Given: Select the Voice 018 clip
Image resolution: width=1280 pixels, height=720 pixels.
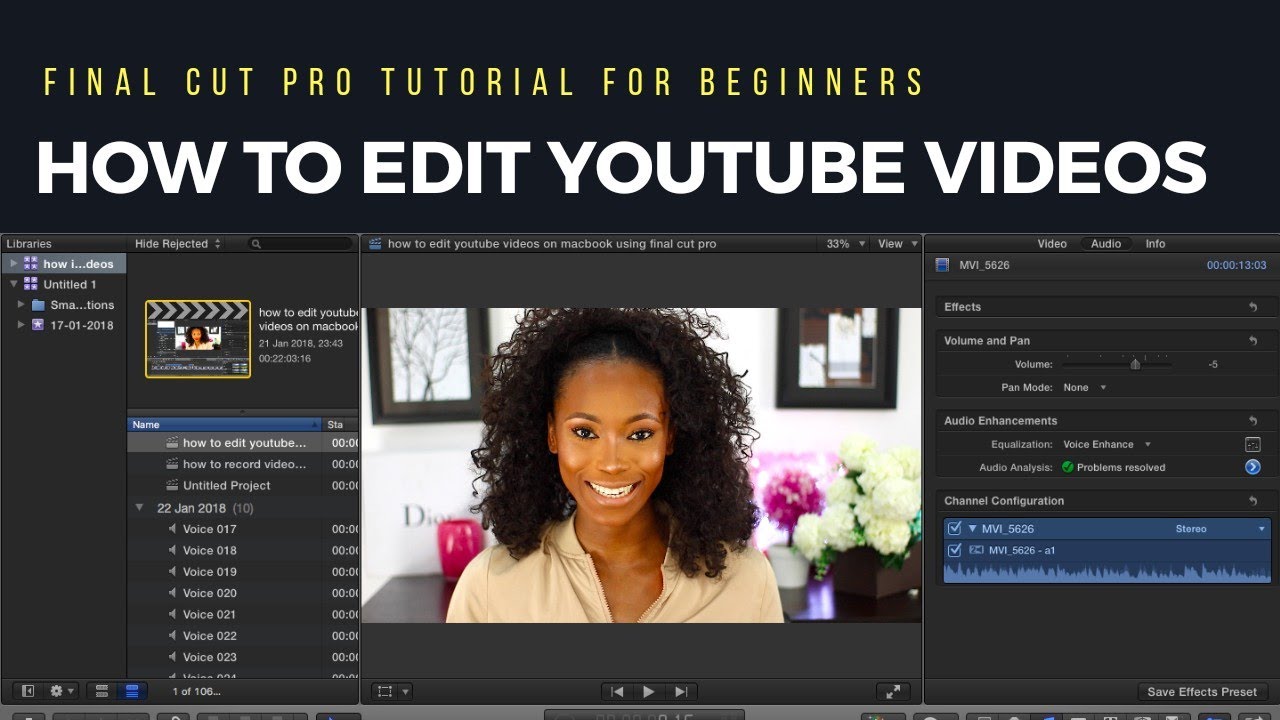Looking at the screenshot, I should [x=243, y=550].
